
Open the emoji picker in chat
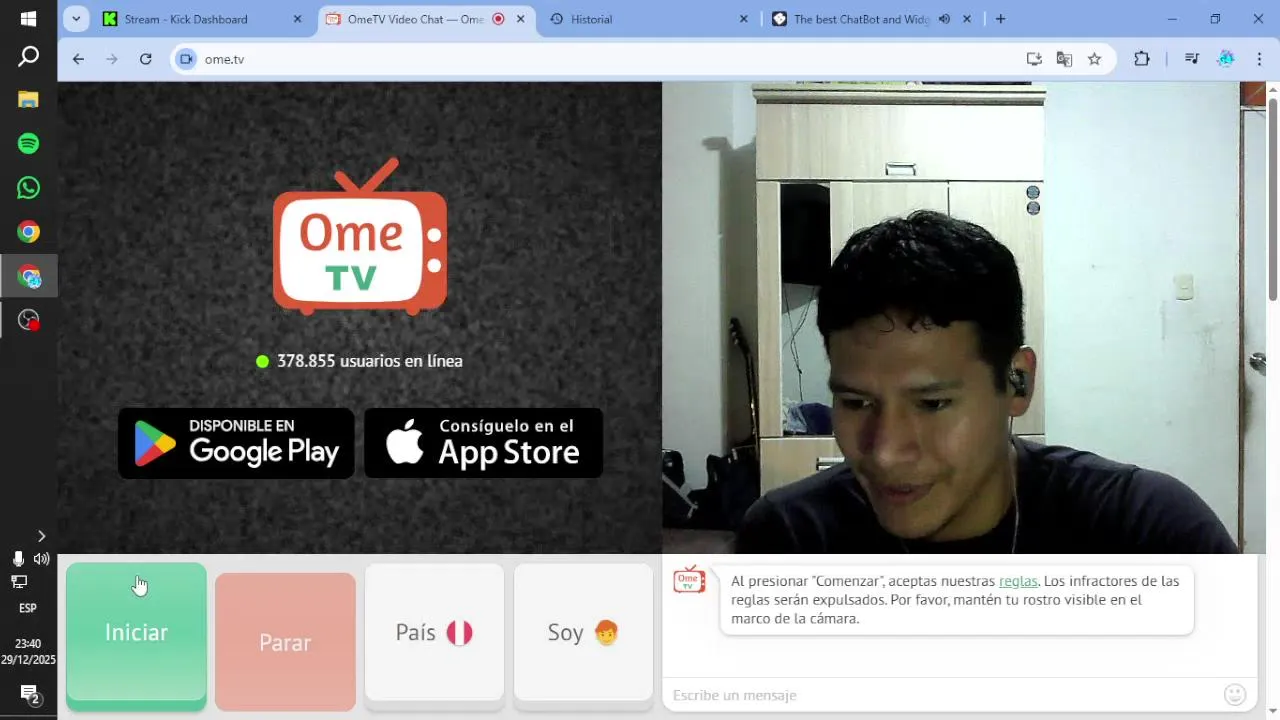[1235, 694]
